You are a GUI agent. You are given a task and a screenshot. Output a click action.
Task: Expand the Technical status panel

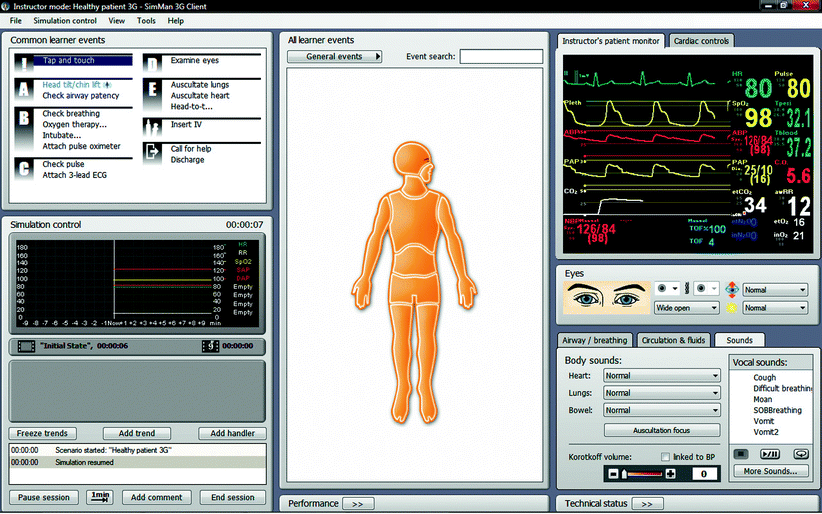click(x=648, y=504)
